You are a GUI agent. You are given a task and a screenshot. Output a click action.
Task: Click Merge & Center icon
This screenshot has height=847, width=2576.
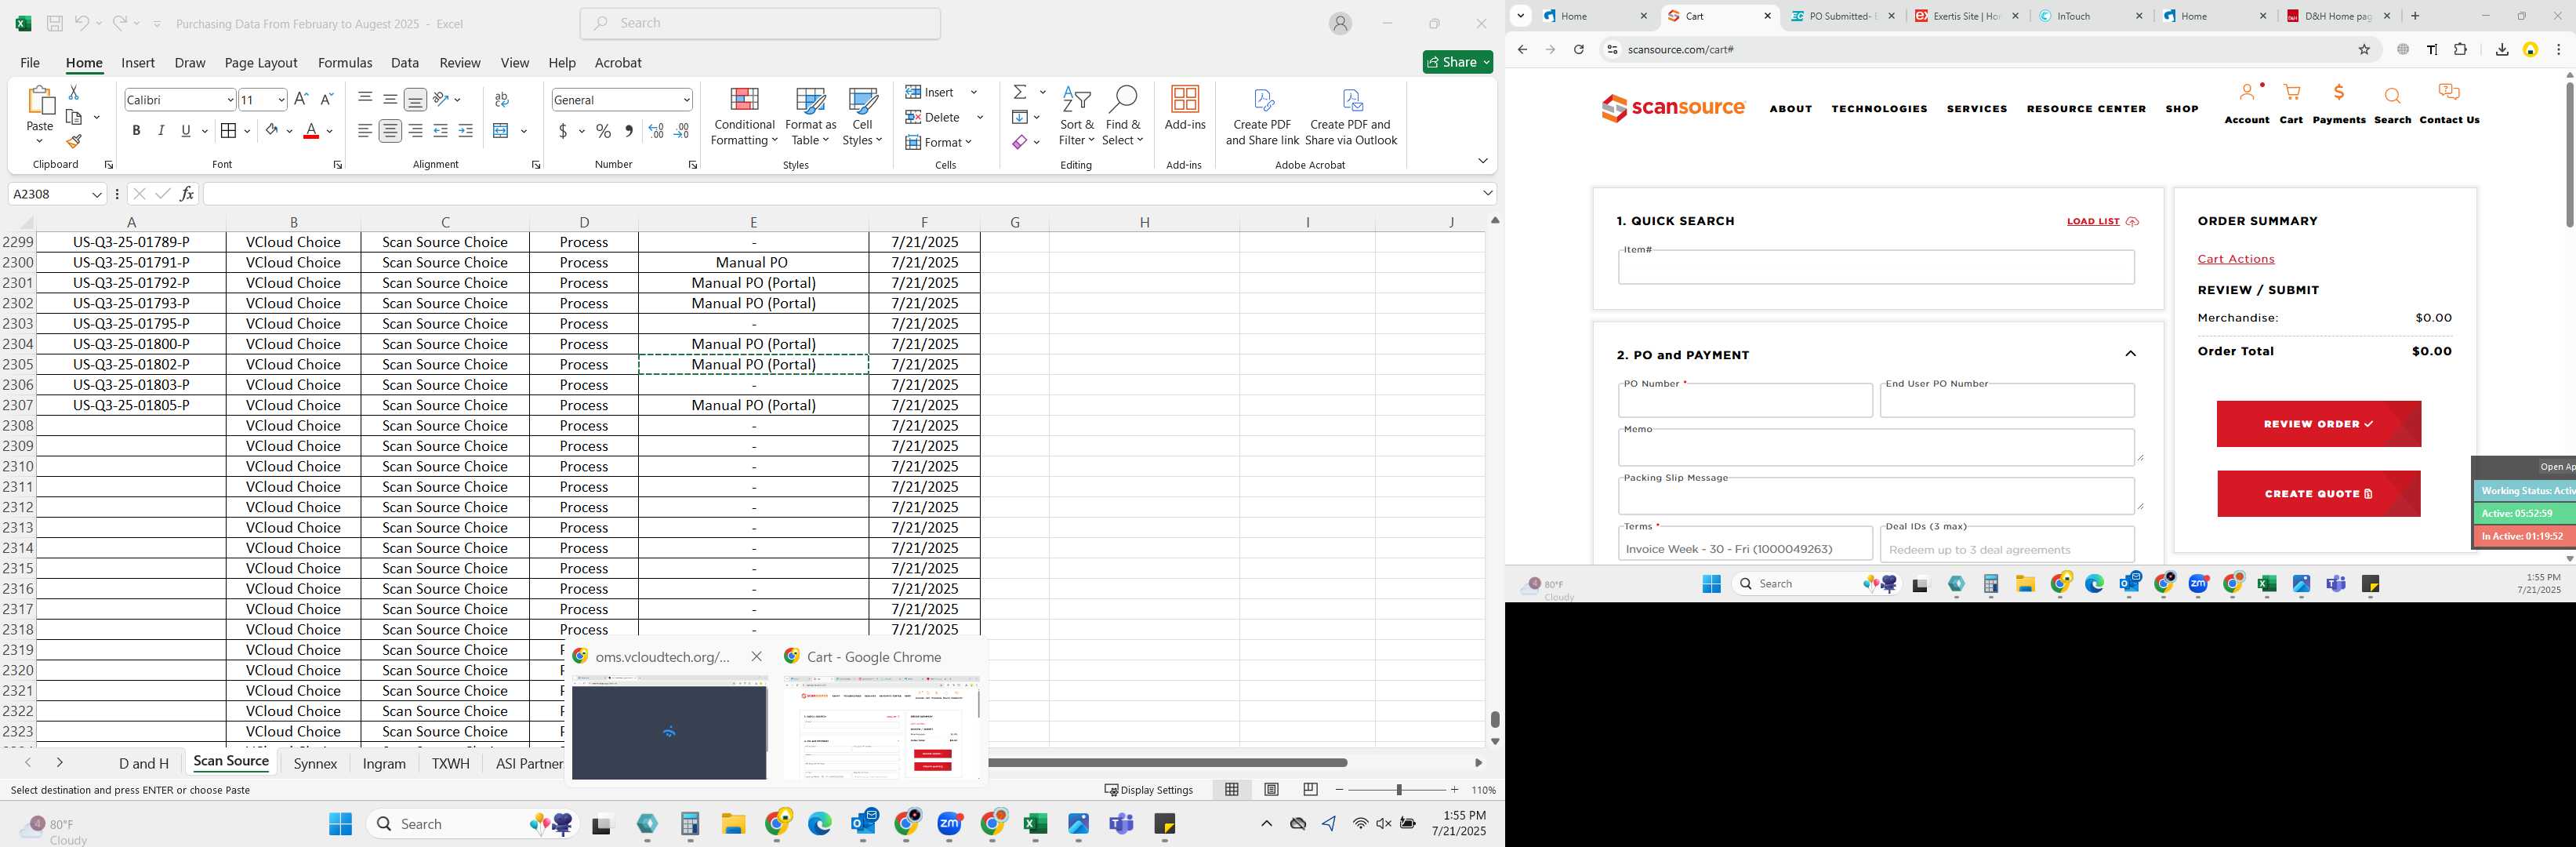tap(502, 131)
